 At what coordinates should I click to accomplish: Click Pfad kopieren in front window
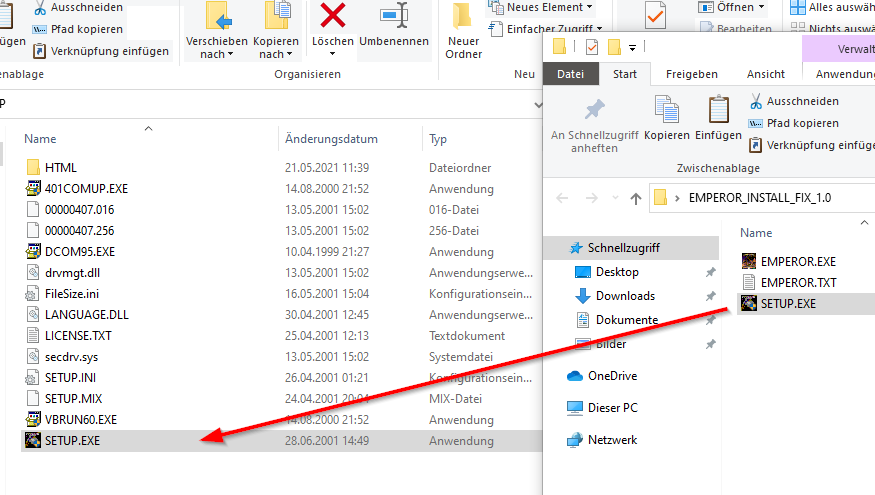802,123
